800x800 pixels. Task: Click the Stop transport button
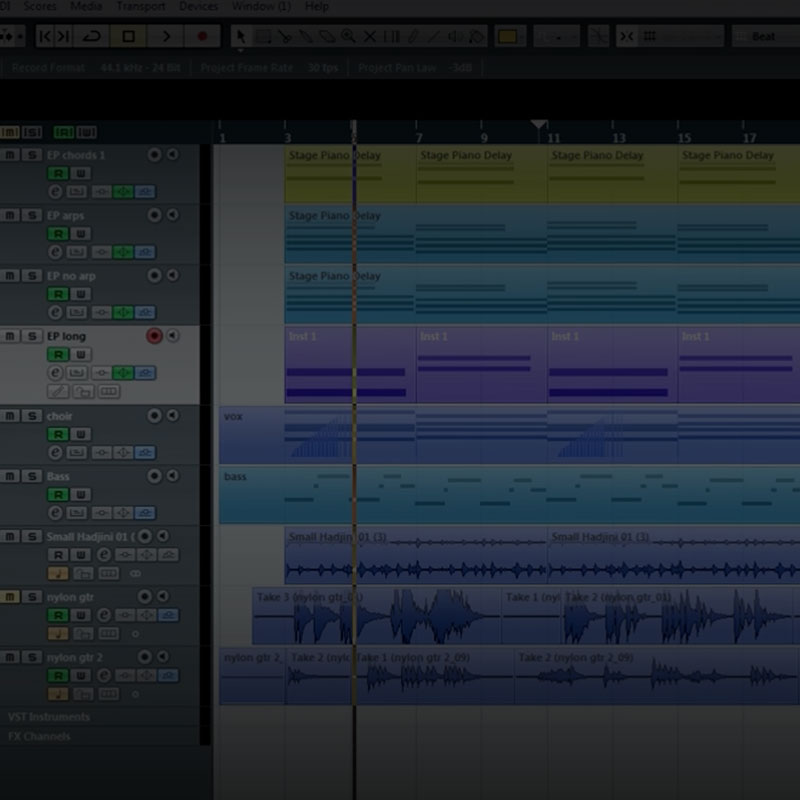(129, 37)
